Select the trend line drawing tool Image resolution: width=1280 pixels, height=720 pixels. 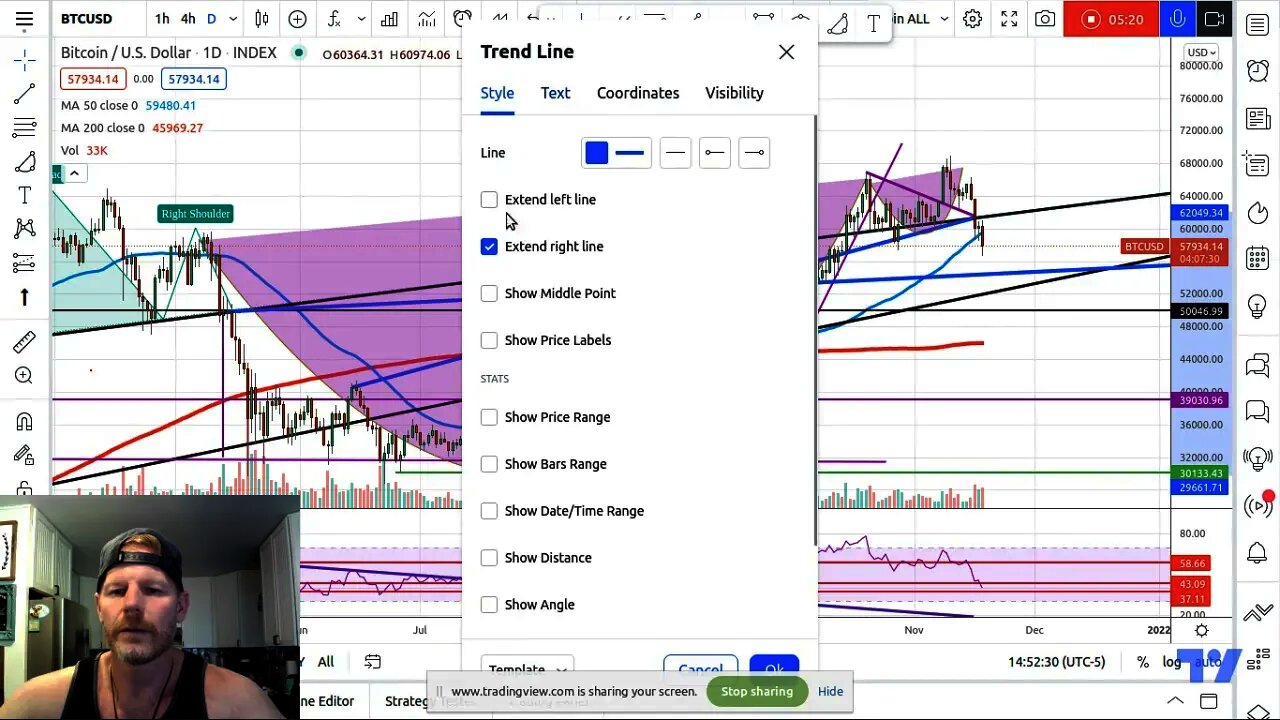click(x=25, y=94)
